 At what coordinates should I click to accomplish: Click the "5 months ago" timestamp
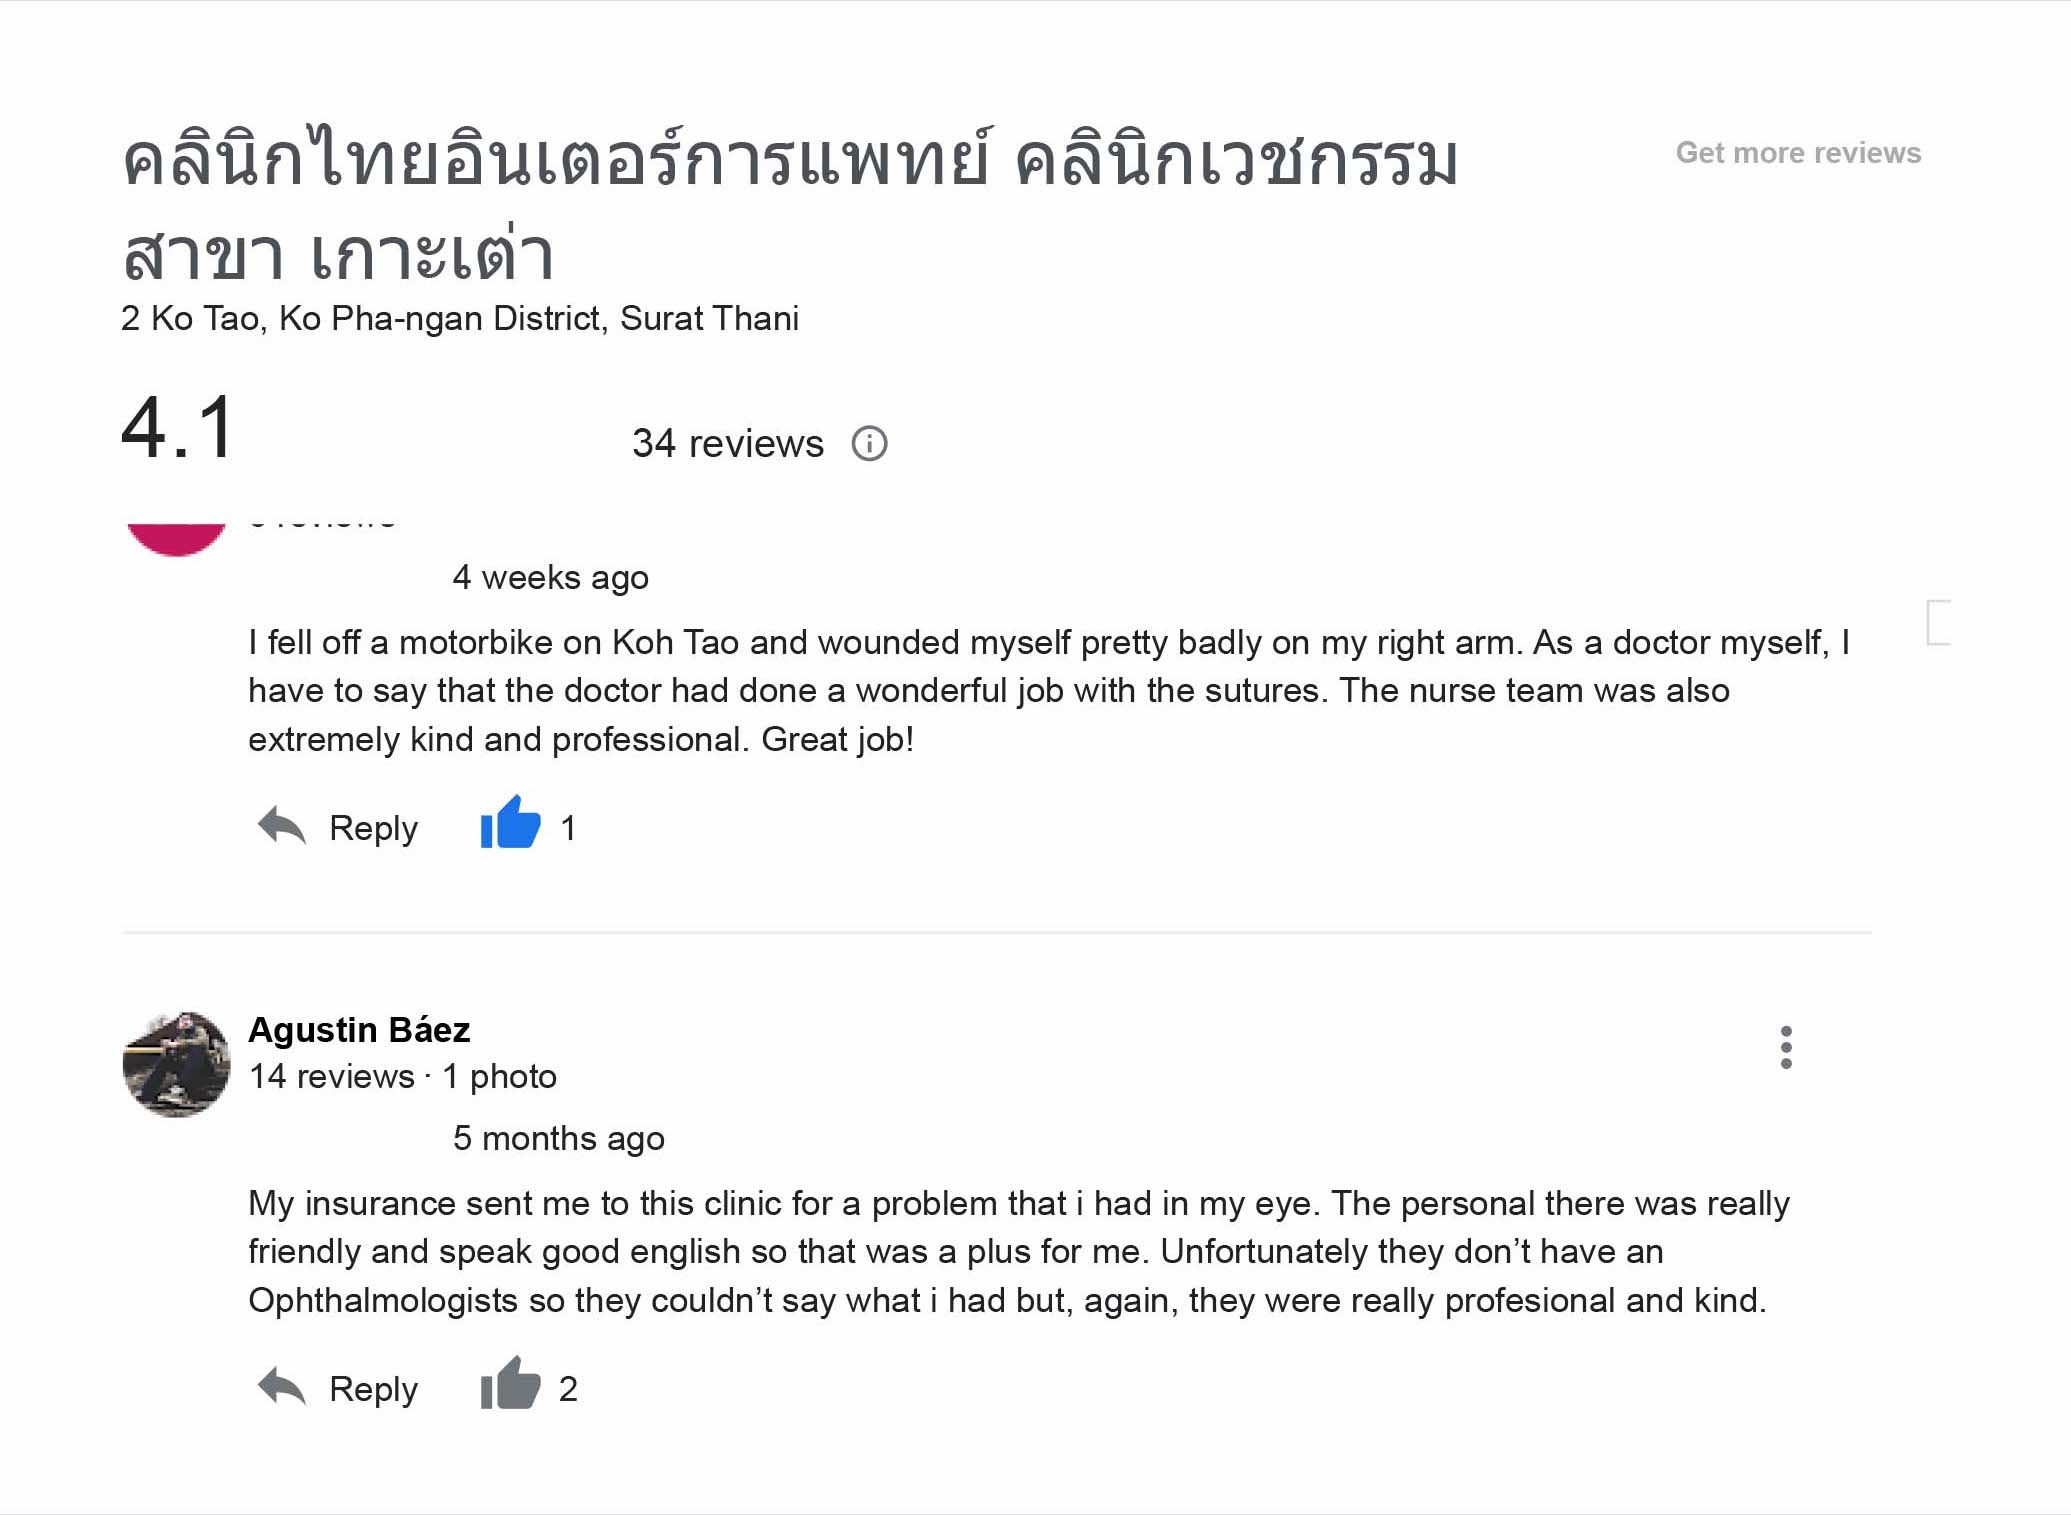pos(558,1138)
